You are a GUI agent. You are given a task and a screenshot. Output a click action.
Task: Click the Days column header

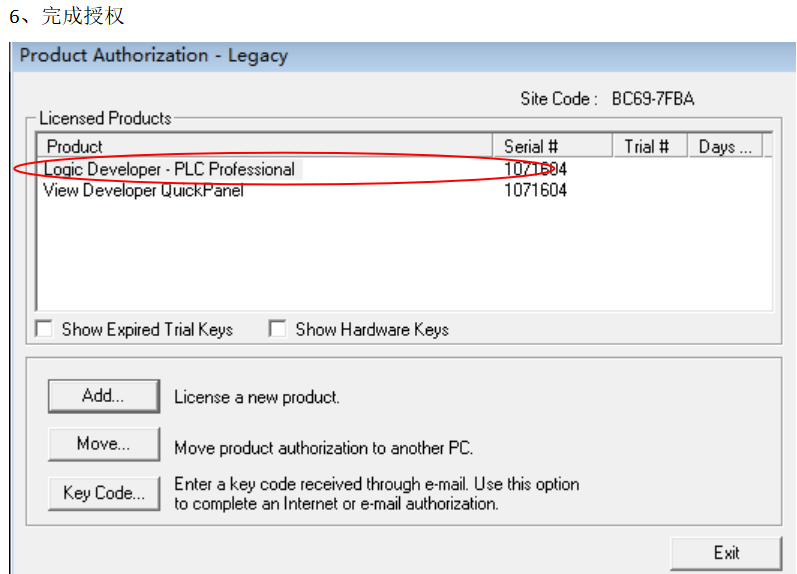pyautogui.click(x=725, y=147)
